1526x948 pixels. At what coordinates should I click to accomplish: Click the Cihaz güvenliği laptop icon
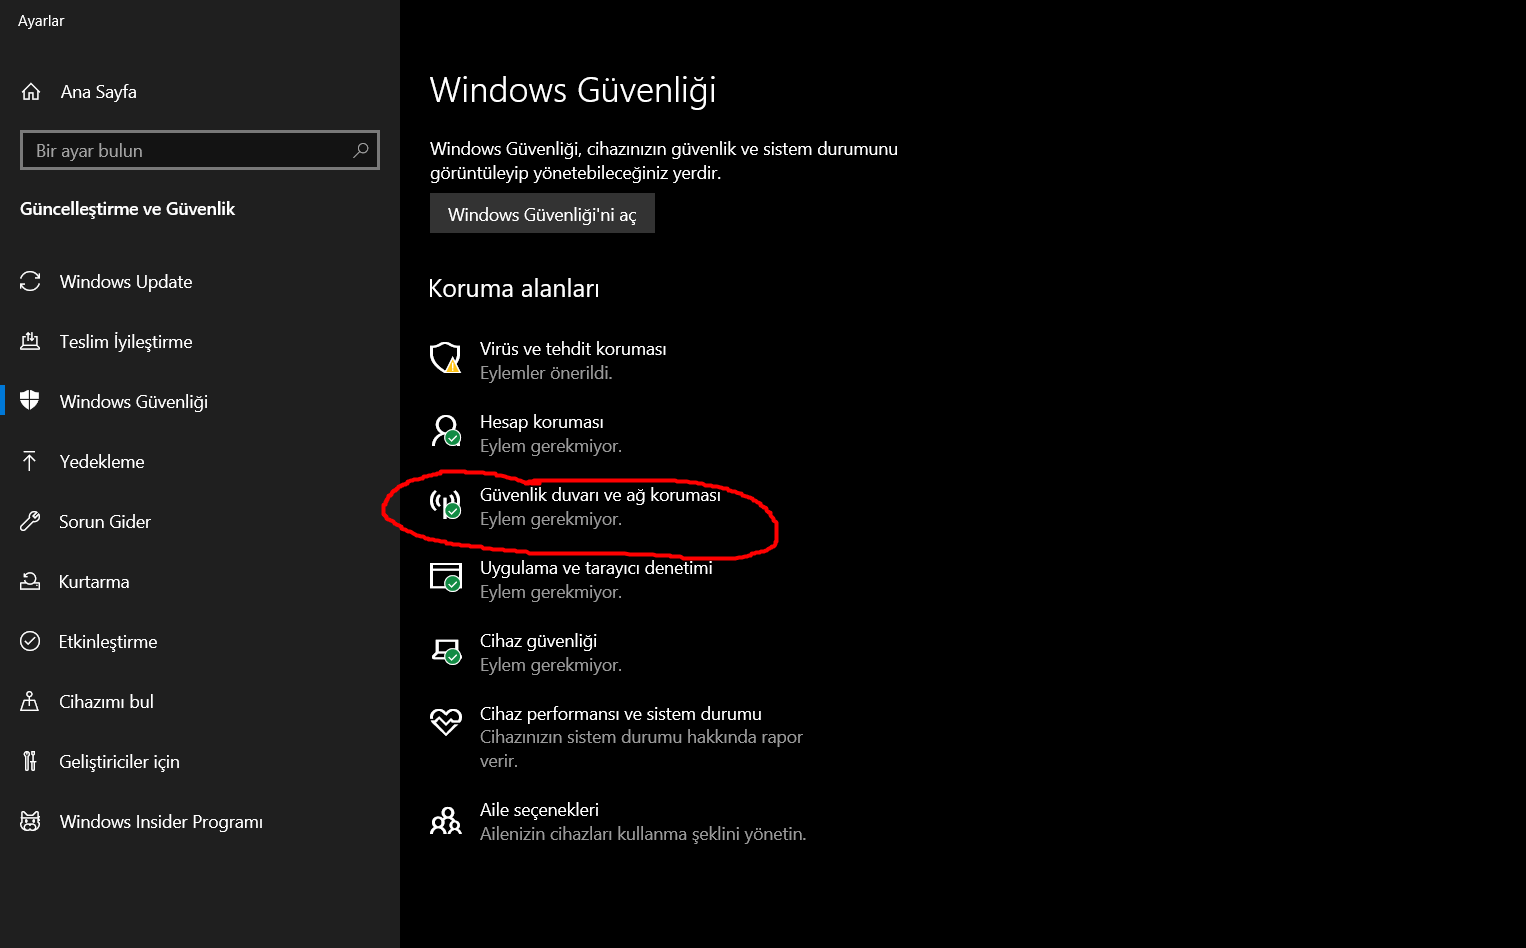(x=446, y=651)
